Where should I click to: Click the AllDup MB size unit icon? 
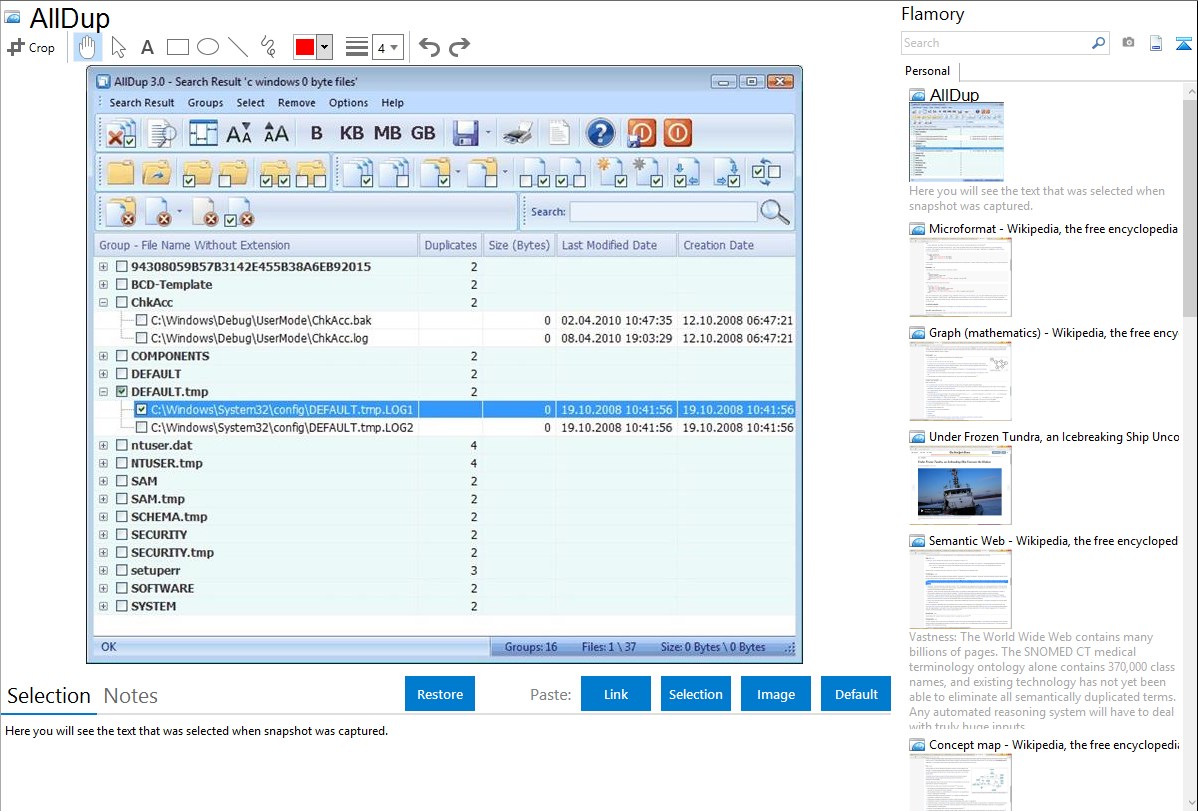387,133
